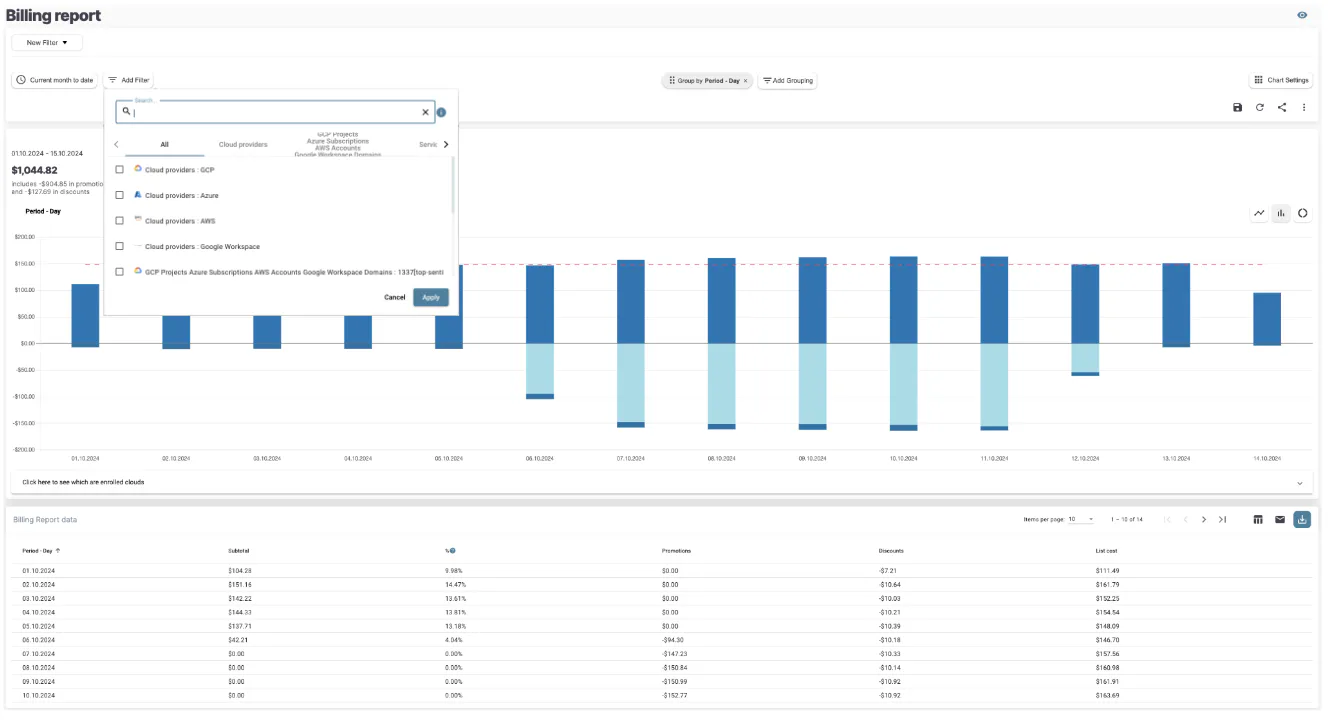Click into the filter Search field

[276, 112]
